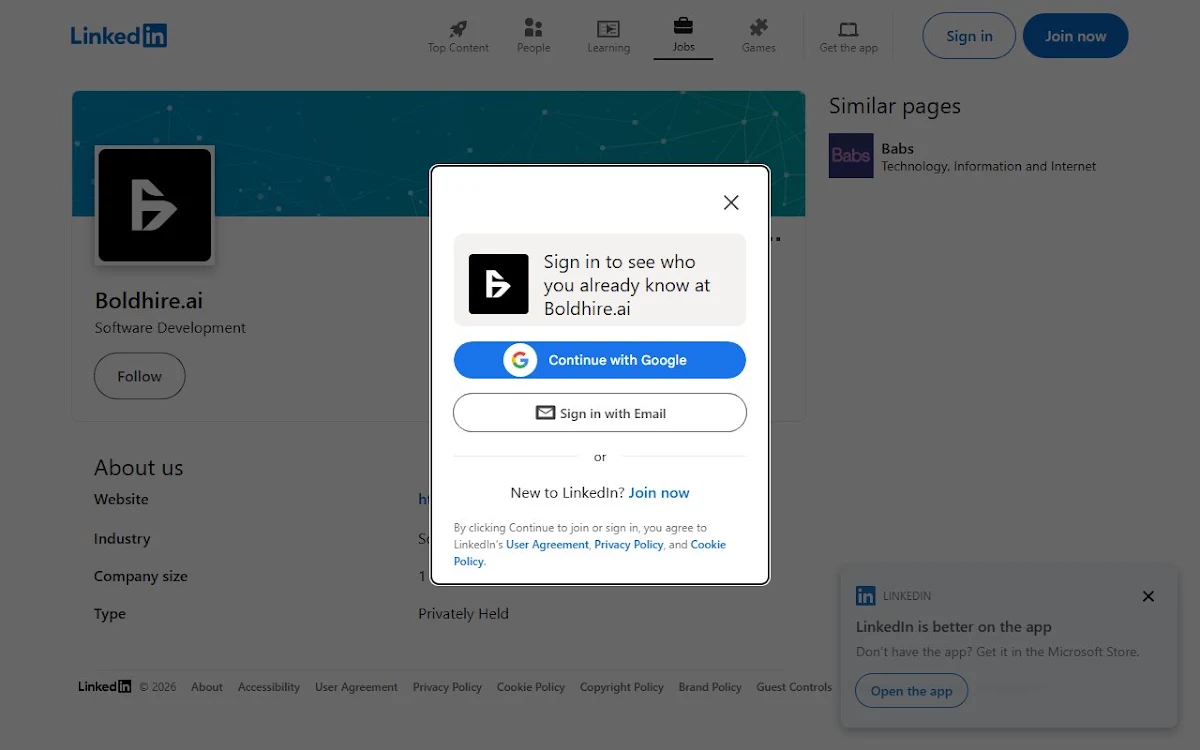Image resolution: width=1200 pixels, height=750 pixels.
Task: Close the sign-in dialog with X
Action: tap(731, 202)
